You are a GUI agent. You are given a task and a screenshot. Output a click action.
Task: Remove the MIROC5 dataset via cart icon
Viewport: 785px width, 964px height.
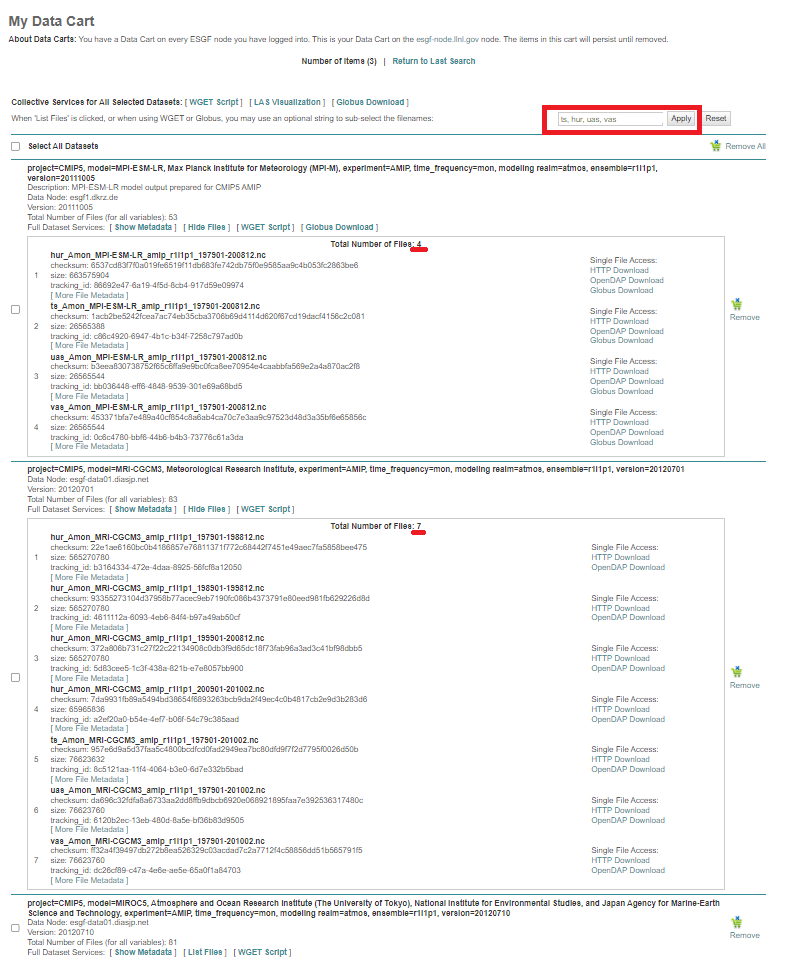point(736,922)
